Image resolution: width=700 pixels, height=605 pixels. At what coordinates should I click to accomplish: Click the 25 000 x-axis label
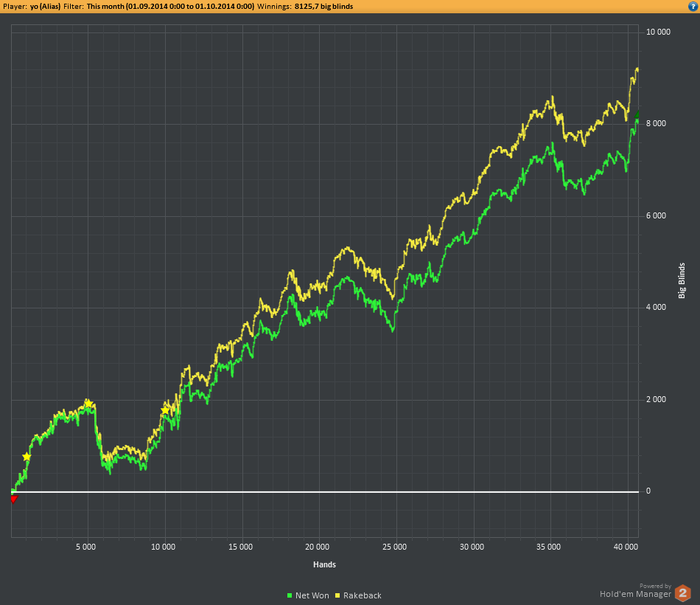click(x=395, y=547)
